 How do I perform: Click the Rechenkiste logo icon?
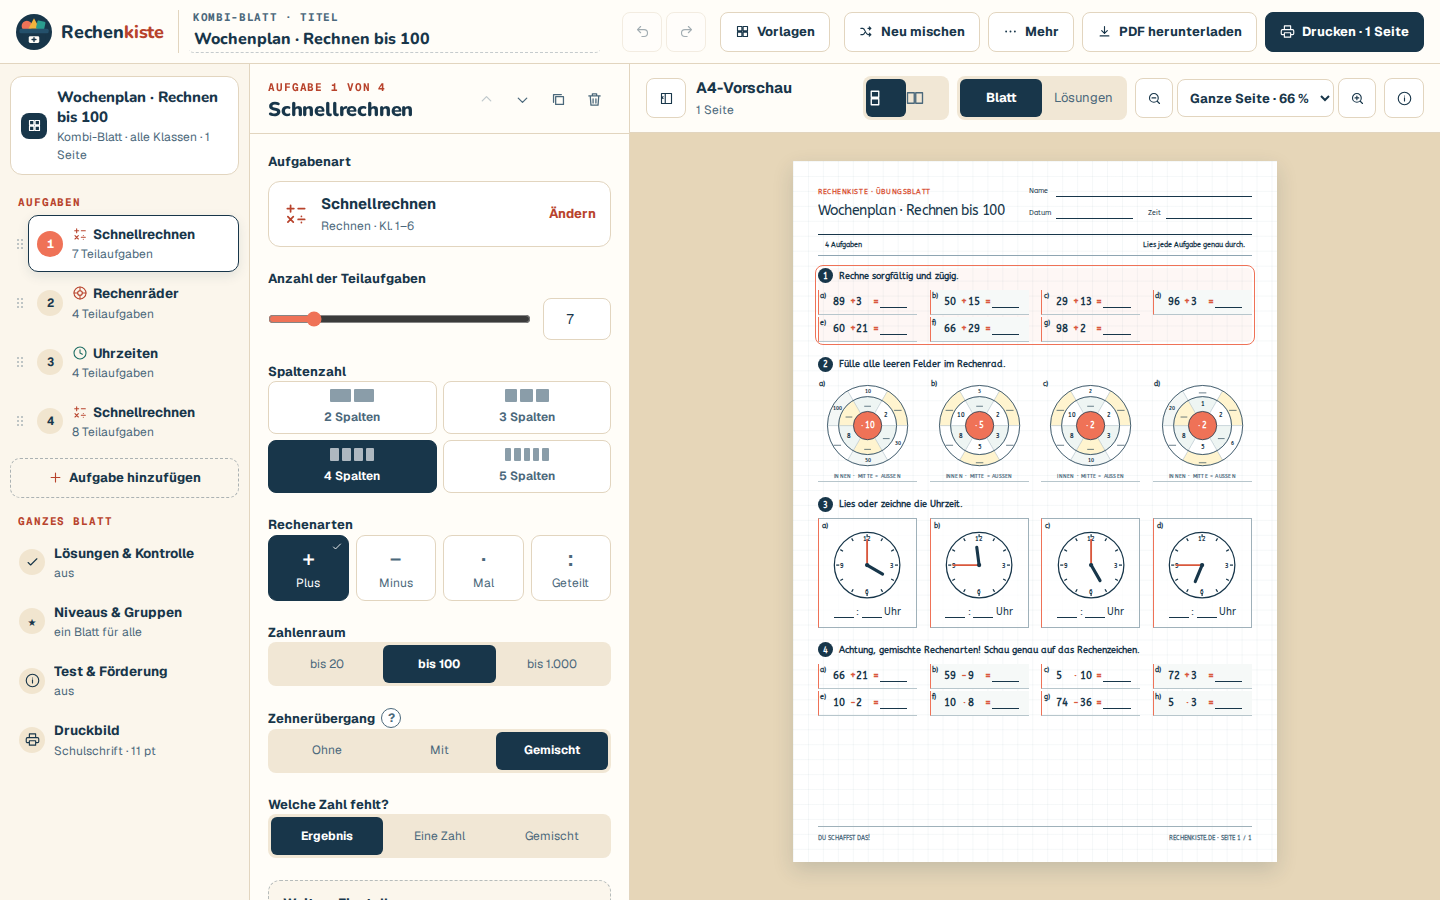coord(34,32)
